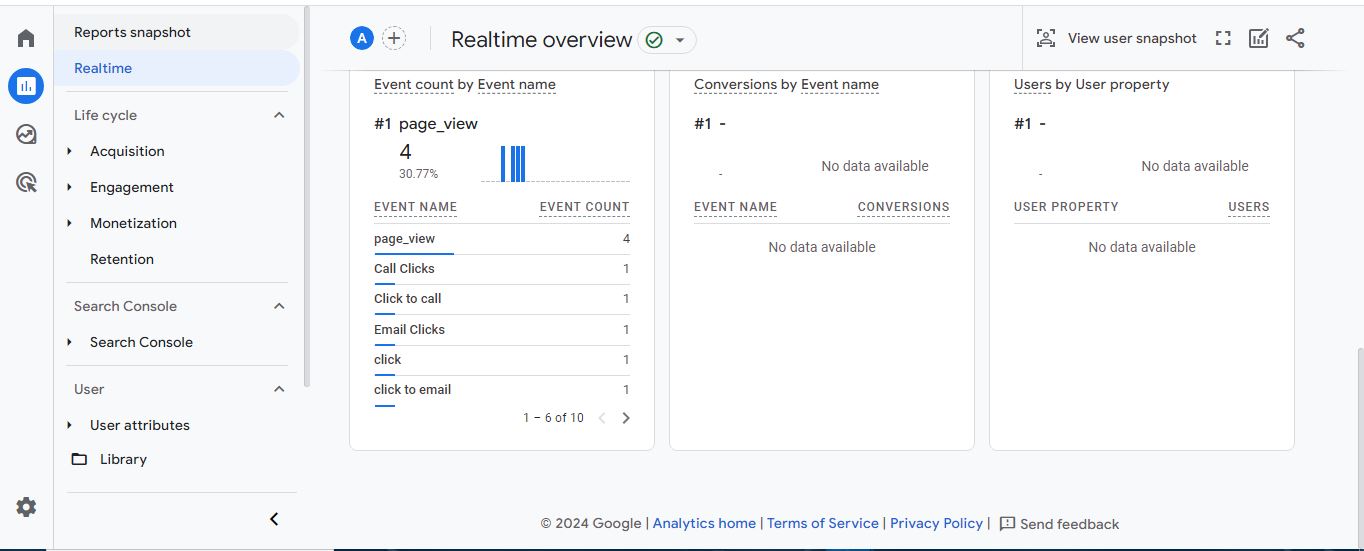The height and width of the screenshot is (551, 1364).
Task: Open Reports snapshot in sidebar
Action: 132,32
